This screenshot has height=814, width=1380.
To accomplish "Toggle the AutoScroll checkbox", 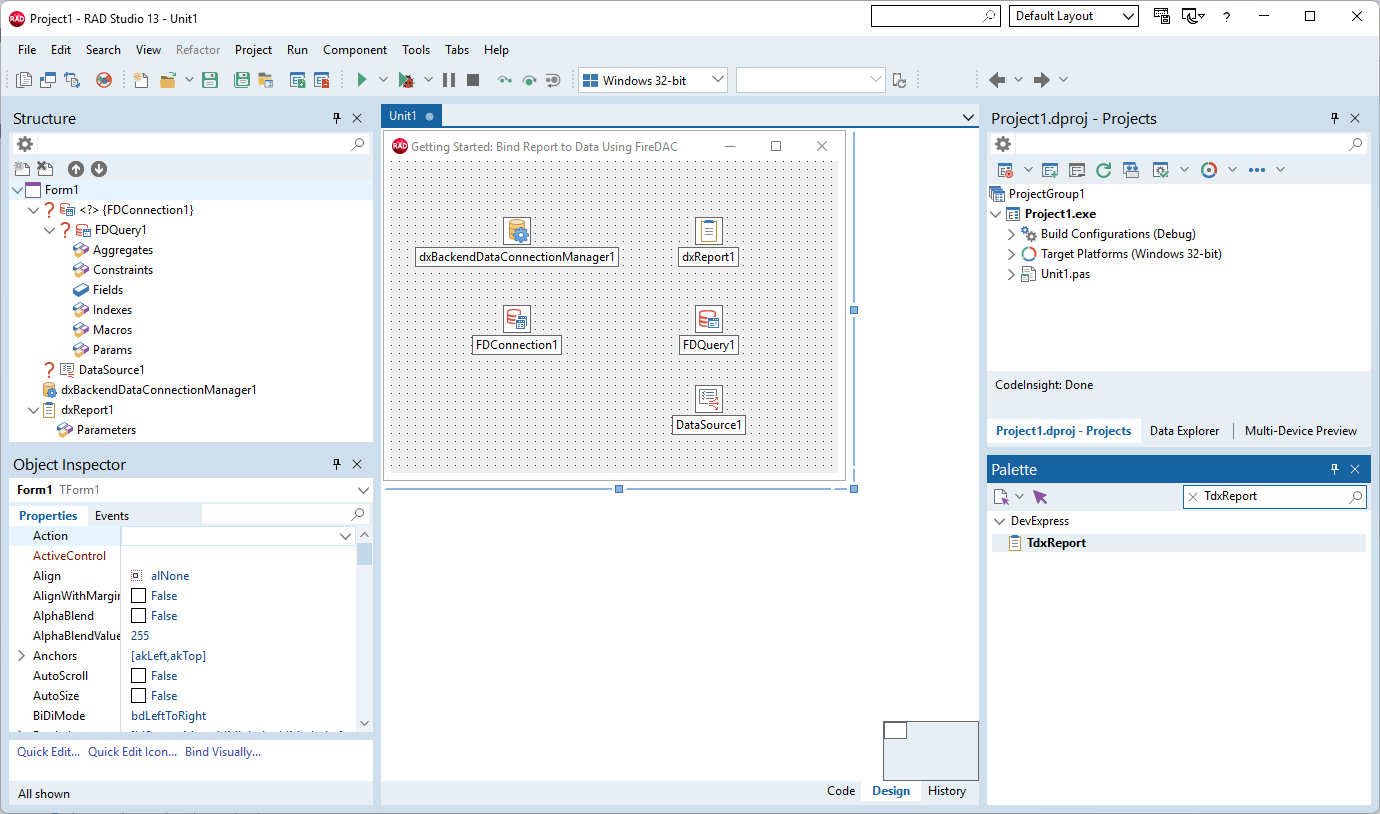I will pos(136,675).
